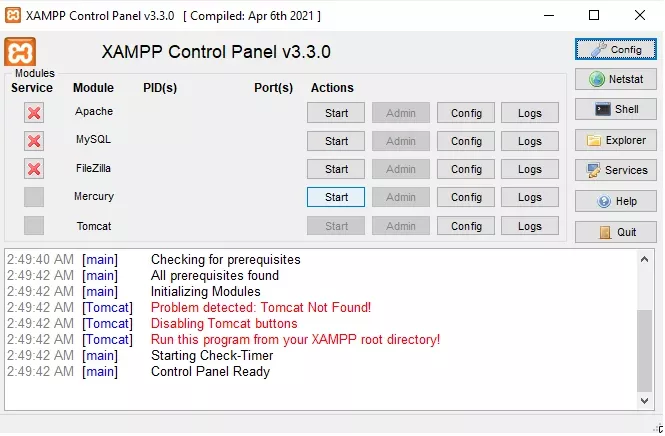
Task: Start the Mercury module
Action: click(x=336, y=197)
